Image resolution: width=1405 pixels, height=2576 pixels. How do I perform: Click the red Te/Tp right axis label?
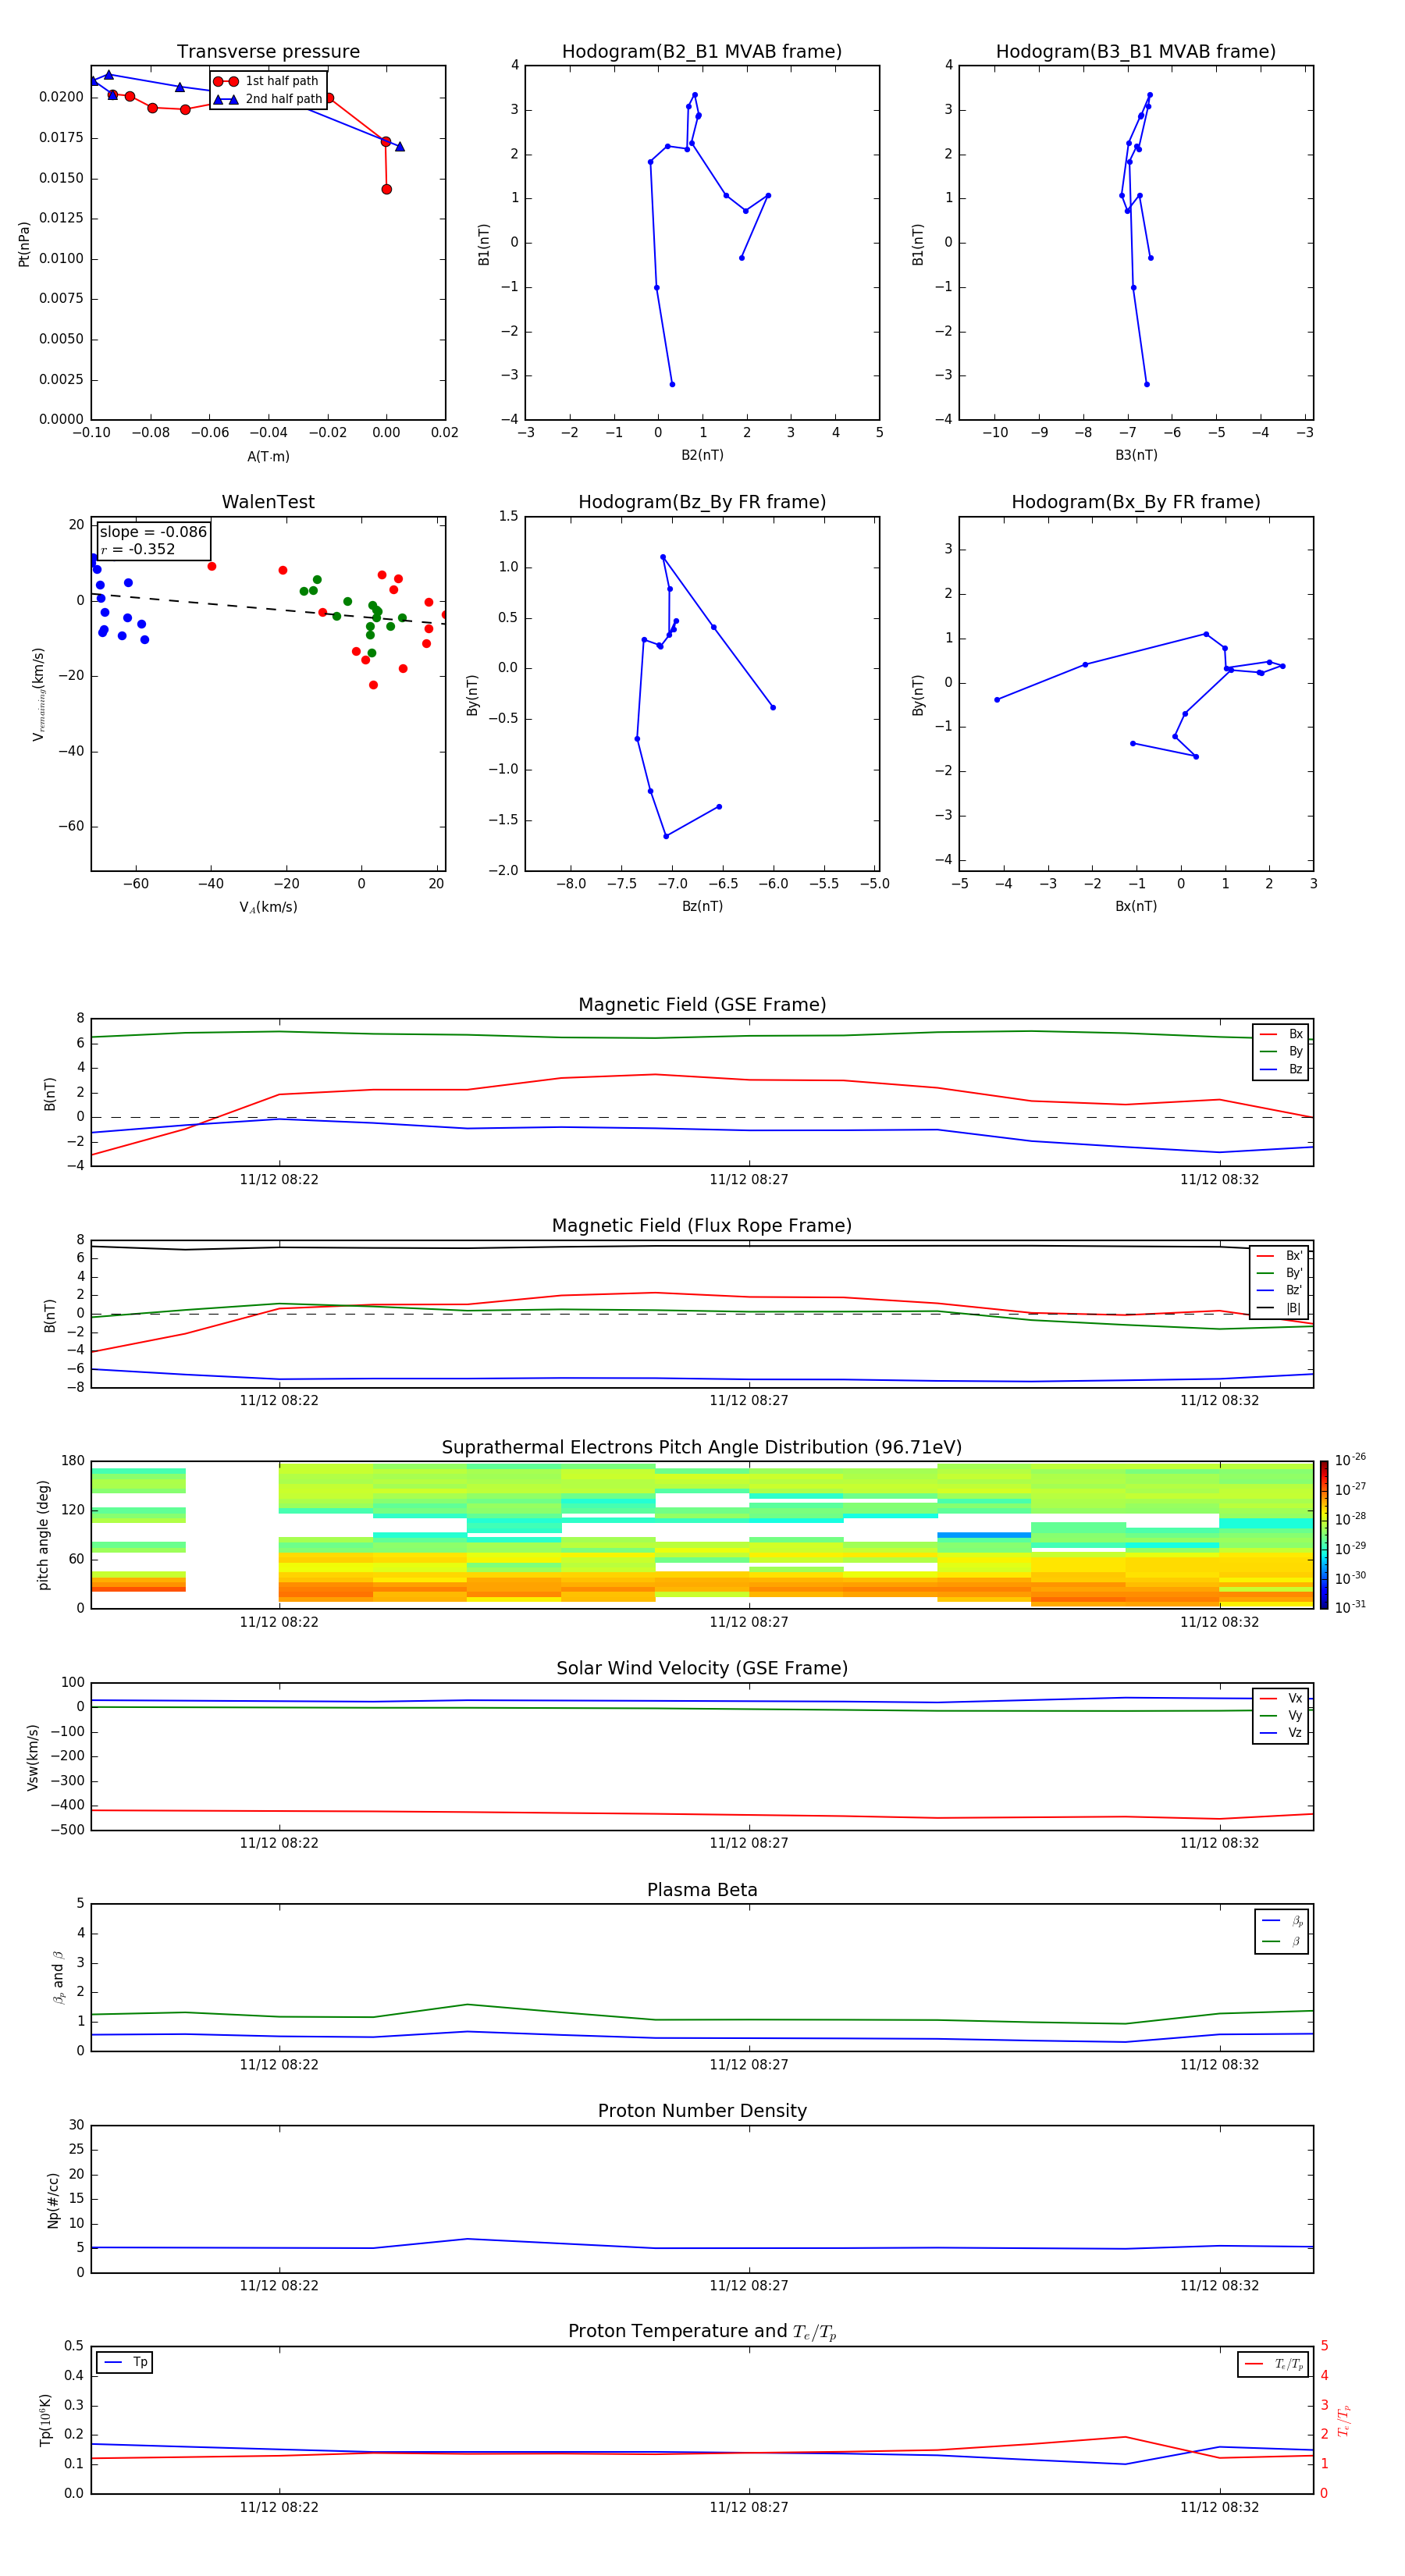[1345, 2421]
